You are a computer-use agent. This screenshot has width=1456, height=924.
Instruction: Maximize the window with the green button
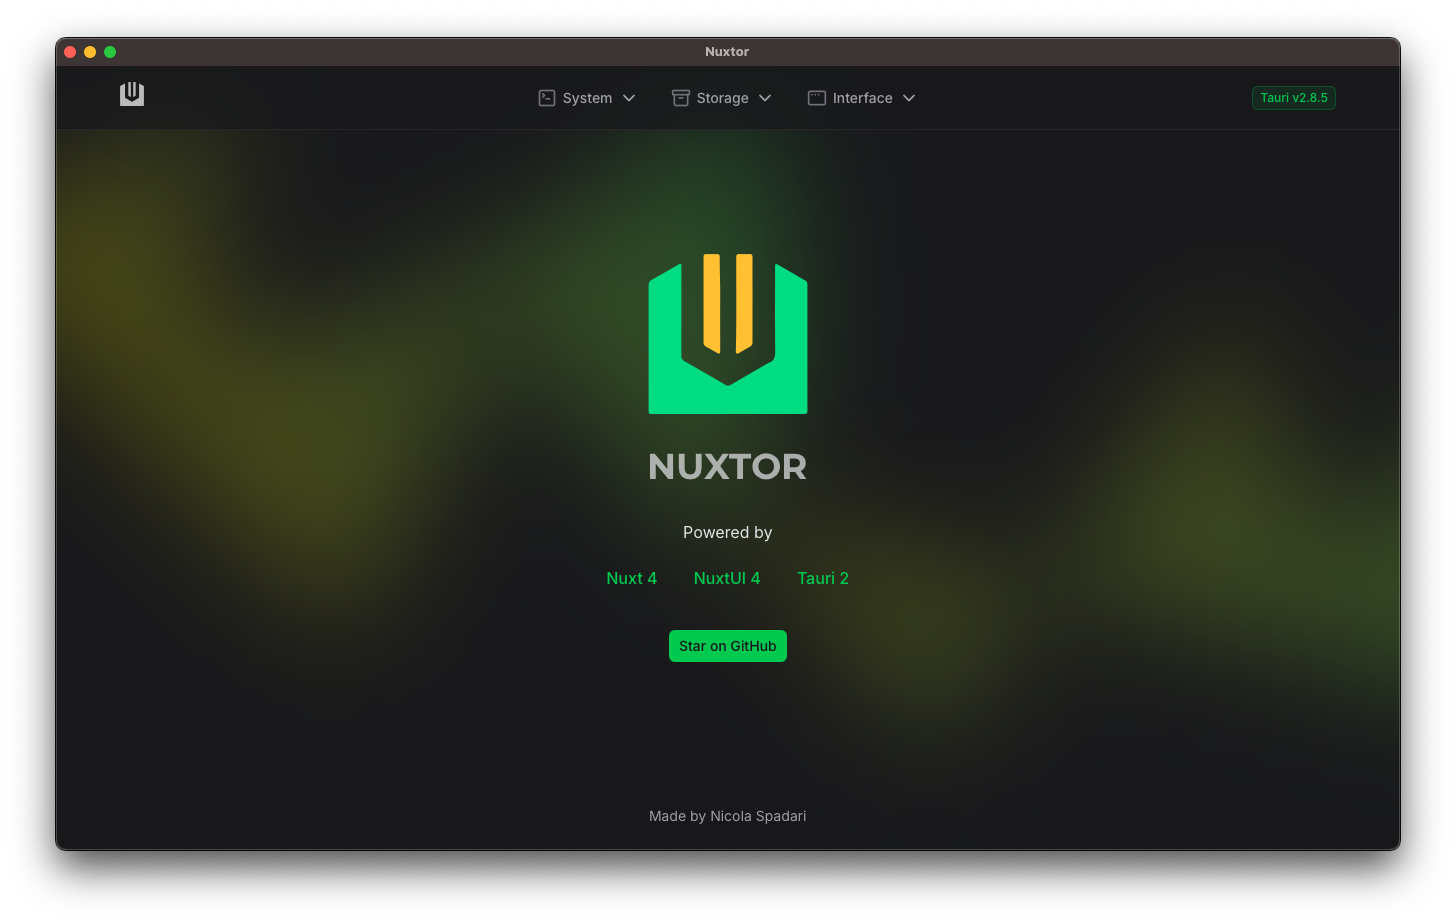110,52
